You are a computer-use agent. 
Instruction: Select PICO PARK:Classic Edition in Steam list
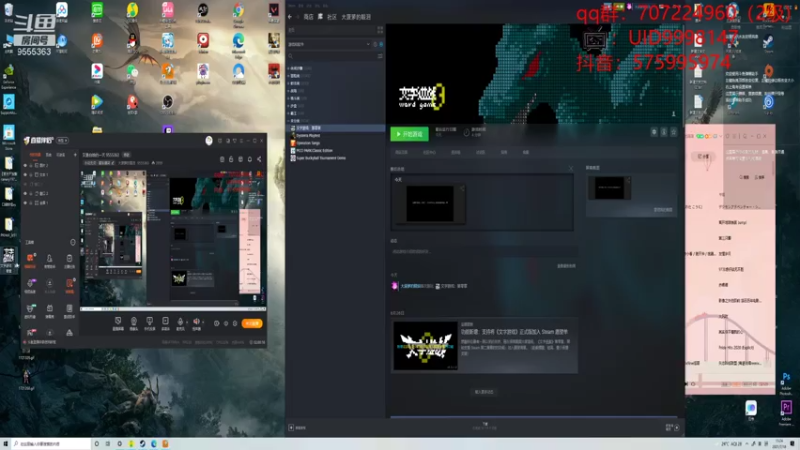click(x=314, y=151)
